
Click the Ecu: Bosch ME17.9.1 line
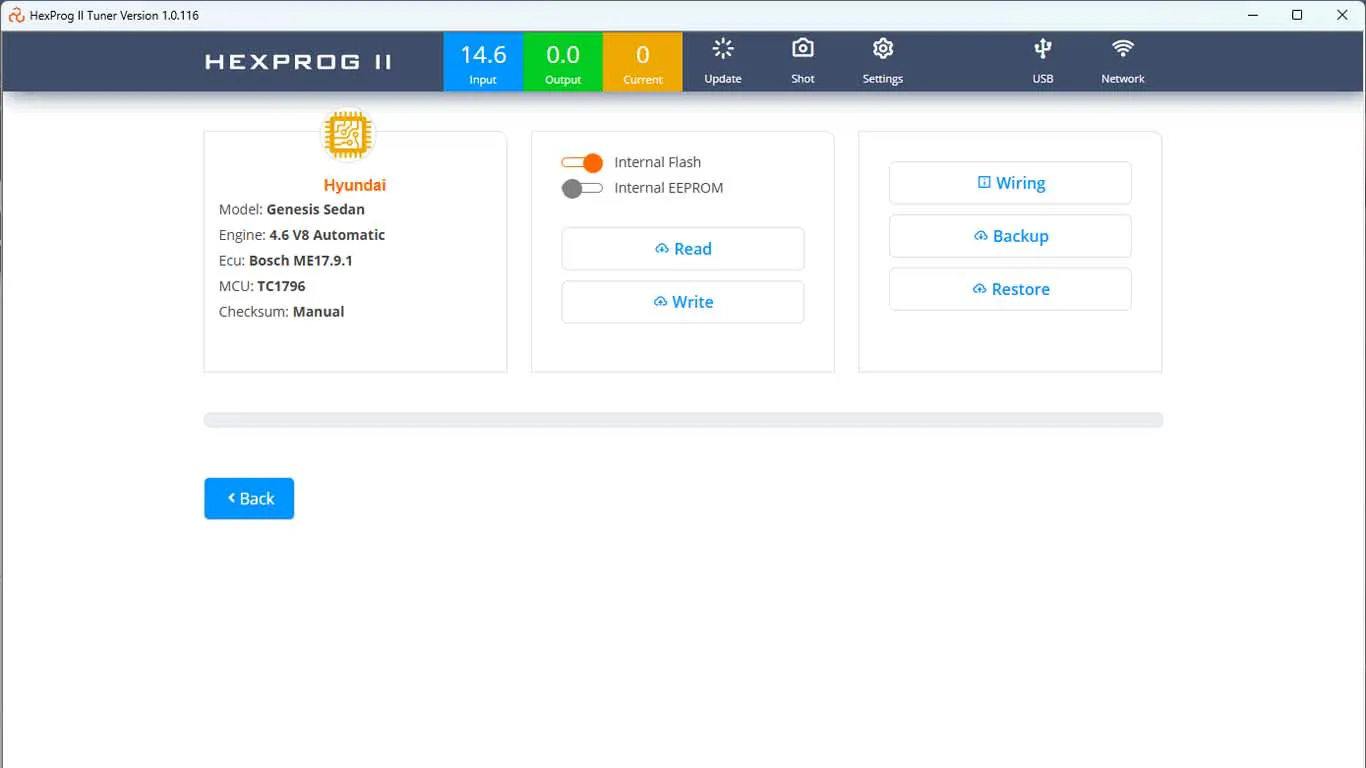(x=286, y=260)
